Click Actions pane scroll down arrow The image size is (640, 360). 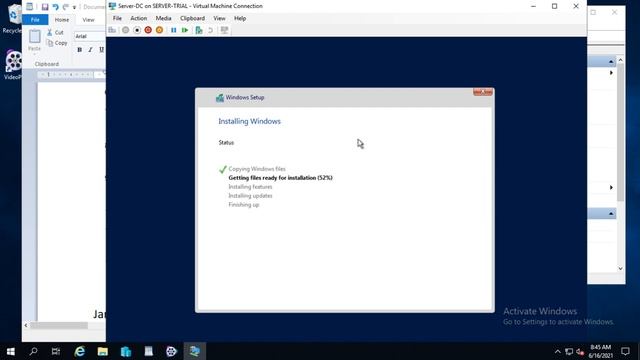(x=620, y=269)
